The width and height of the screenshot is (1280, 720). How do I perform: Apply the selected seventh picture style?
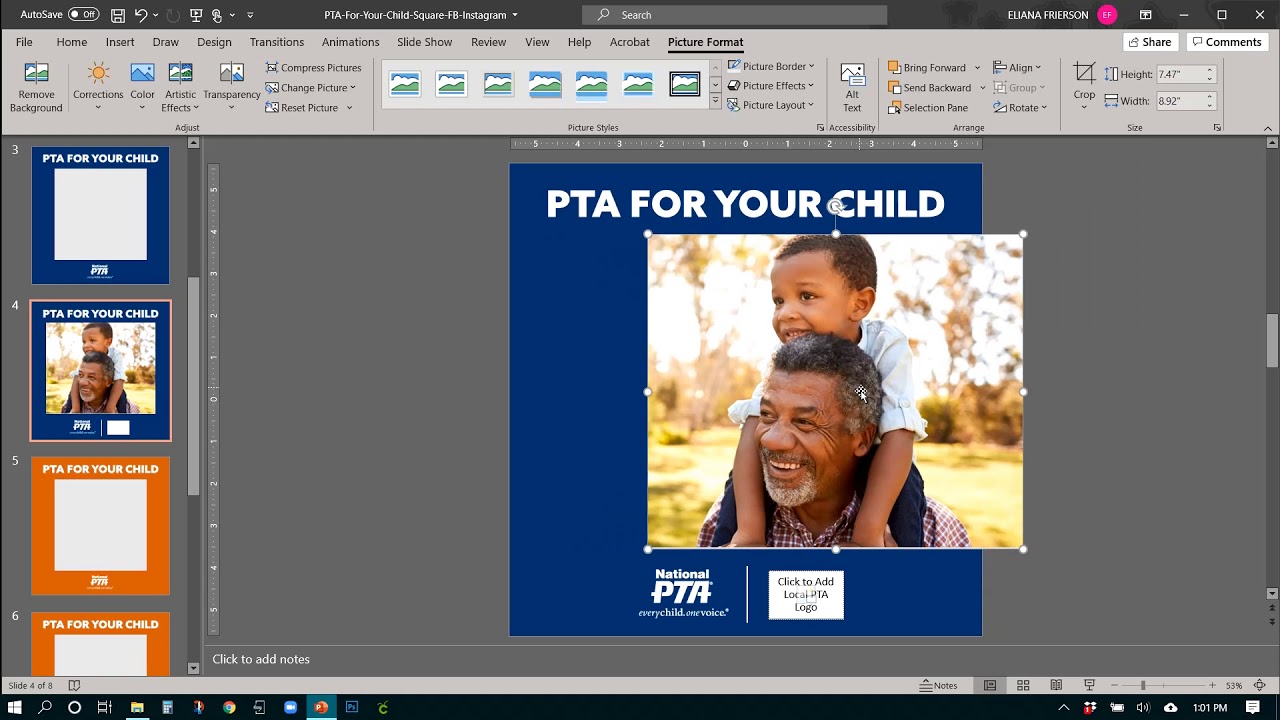685,84
